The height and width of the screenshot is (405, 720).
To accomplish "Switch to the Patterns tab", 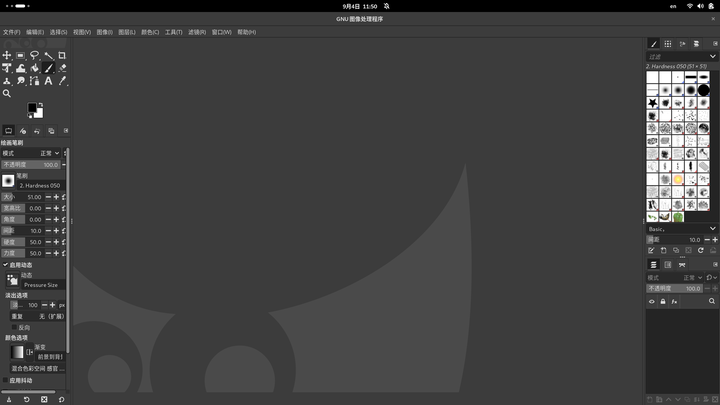I will [668, 44].
